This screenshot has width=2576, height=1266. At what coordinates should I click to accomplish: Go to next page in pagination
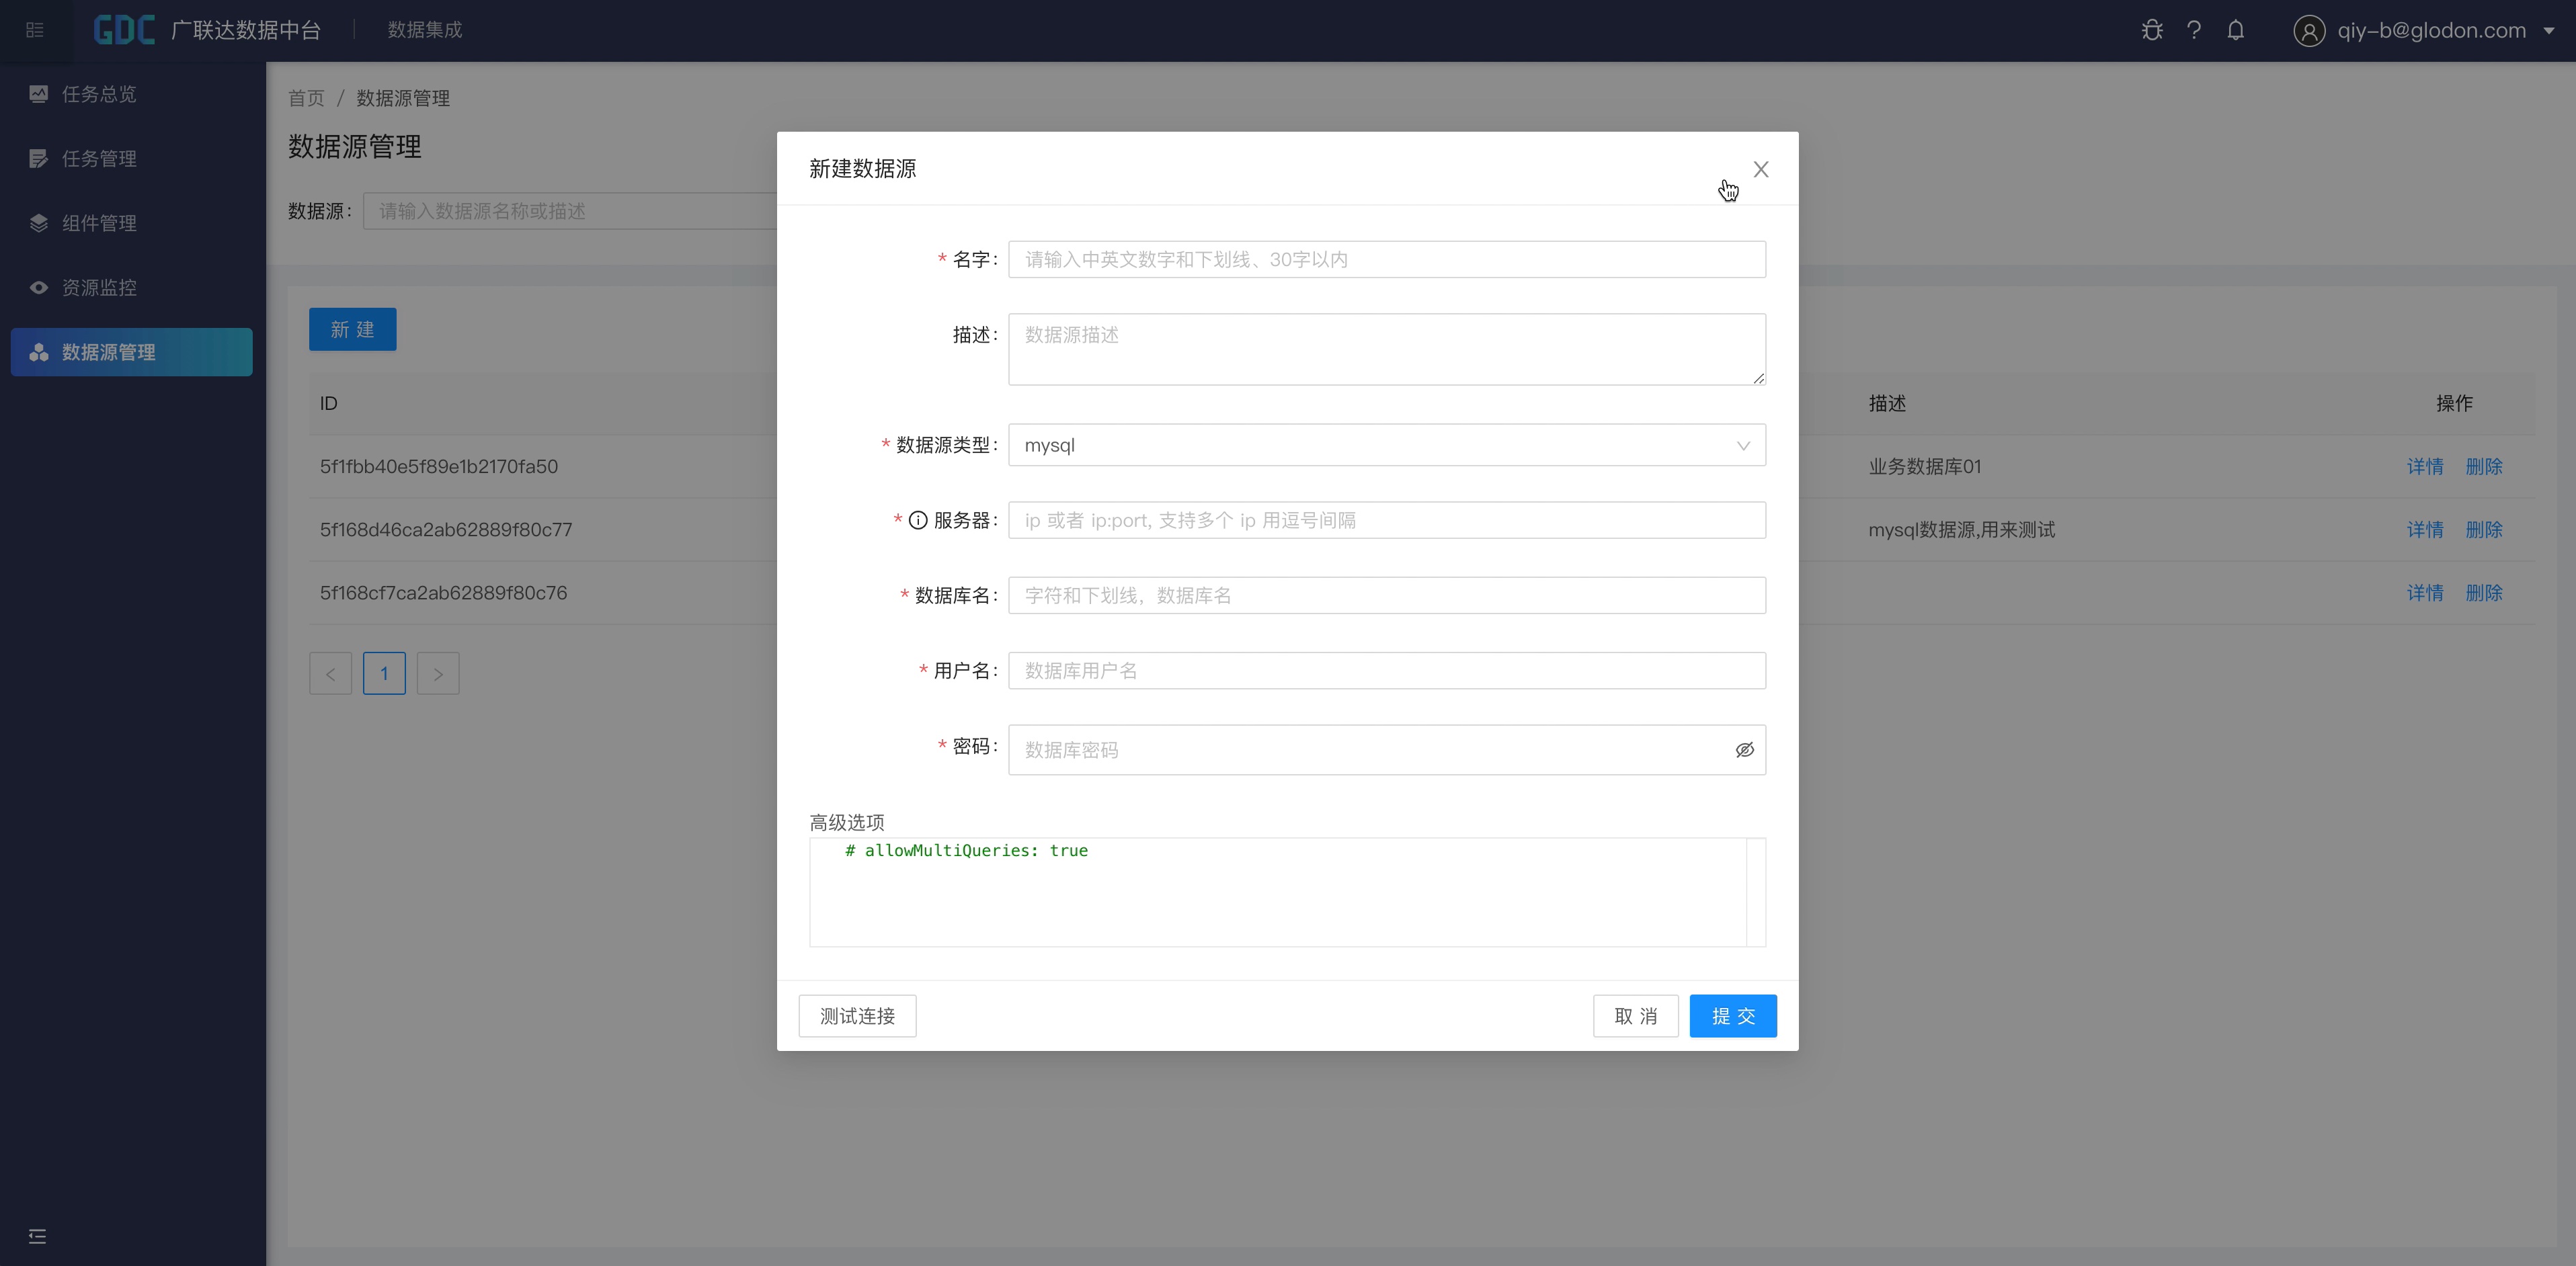[x=437, y=673]
